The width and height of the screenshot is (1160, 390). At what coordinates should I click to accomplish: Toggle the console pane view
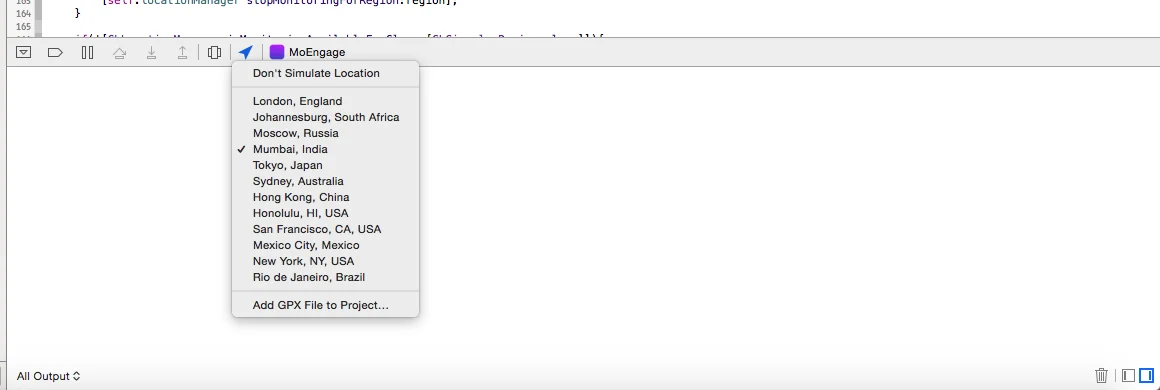1146,376
